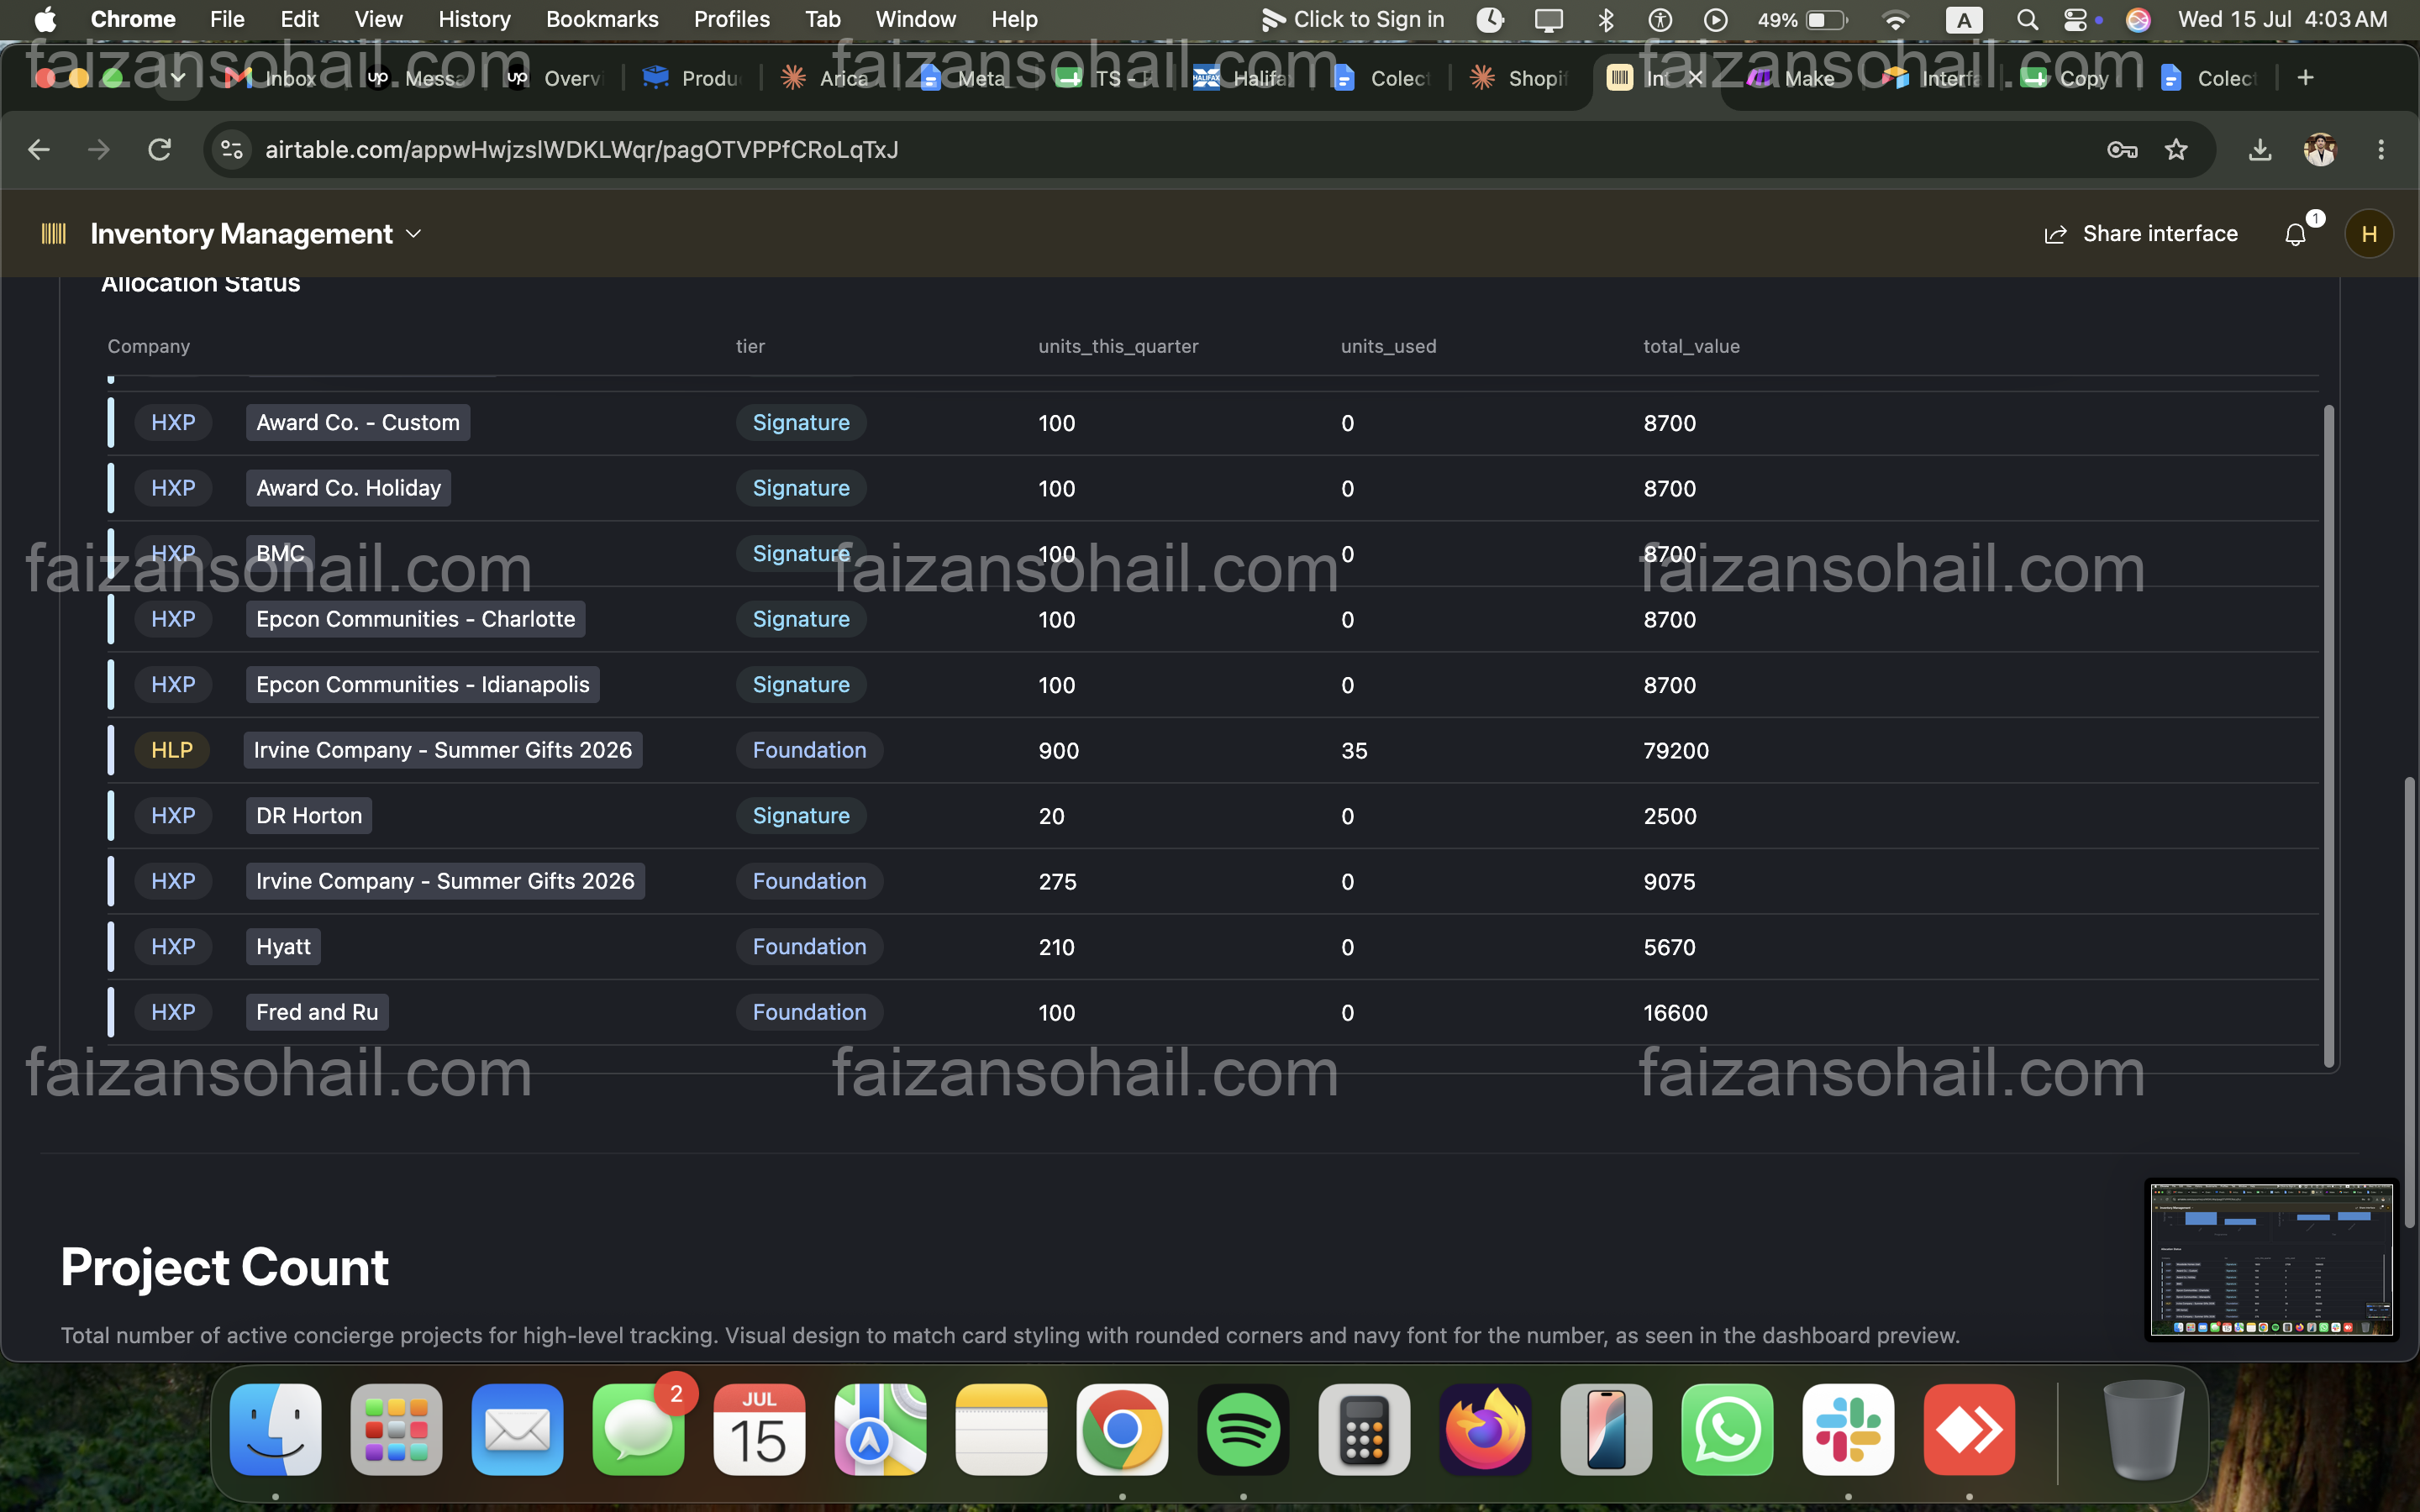Viewport: 2420px width, 1512px height.
Task: Open the saved password key icon
Action: coord(2122,149)
